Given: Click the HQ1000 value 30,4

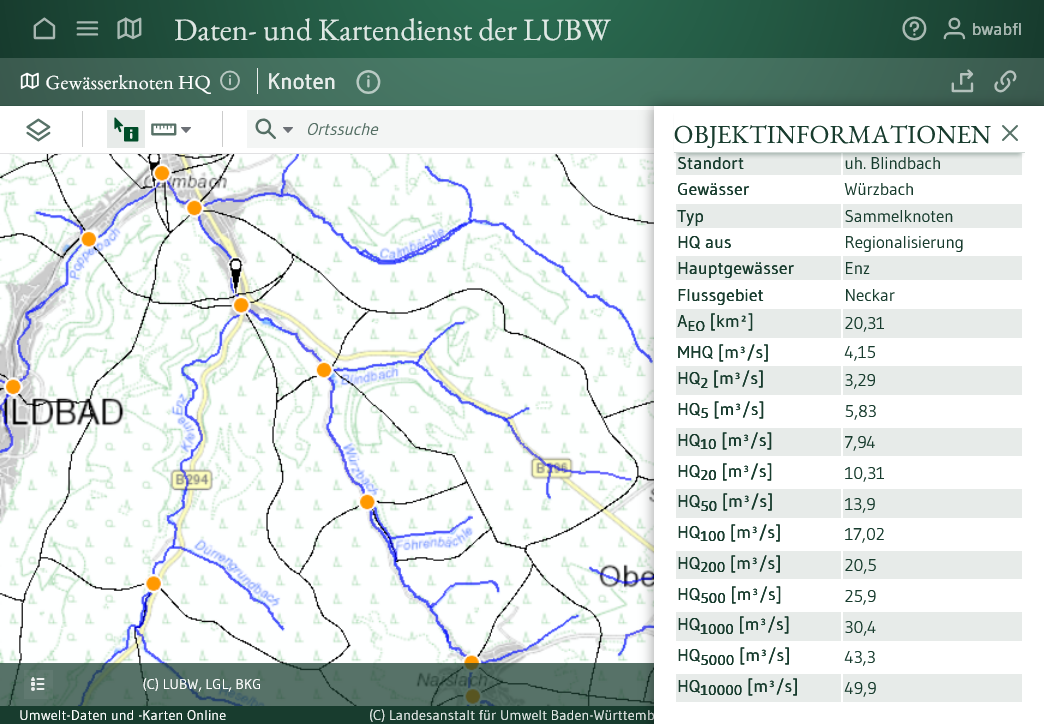Looking at the screenshot, I should tap(860, 627).
